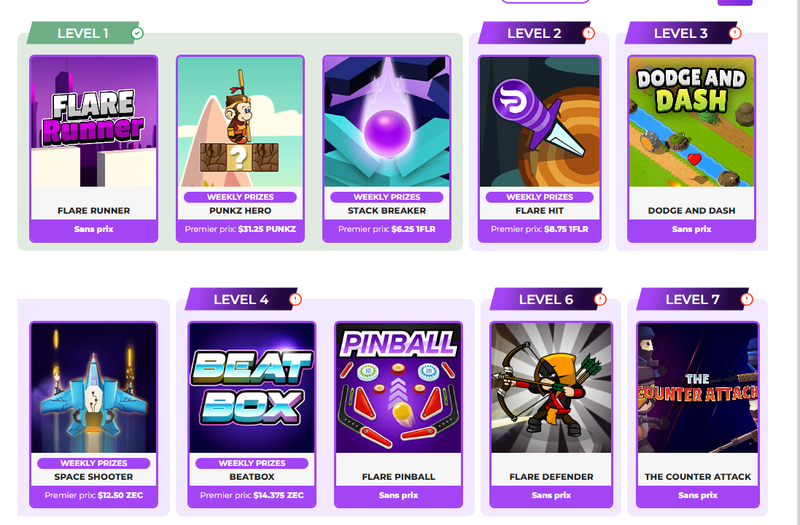Click the green checkmark icon on Level 1
The width and height of the screenshot is (800, 525).
click(137, 33)
